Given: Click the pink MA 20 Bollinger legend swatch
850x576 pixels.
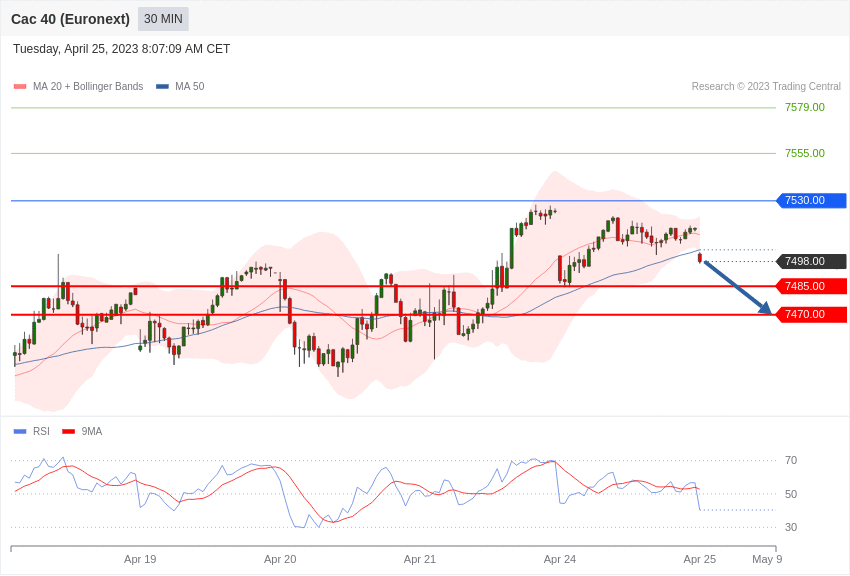Looking at the screenshot, I should point(20,87).
